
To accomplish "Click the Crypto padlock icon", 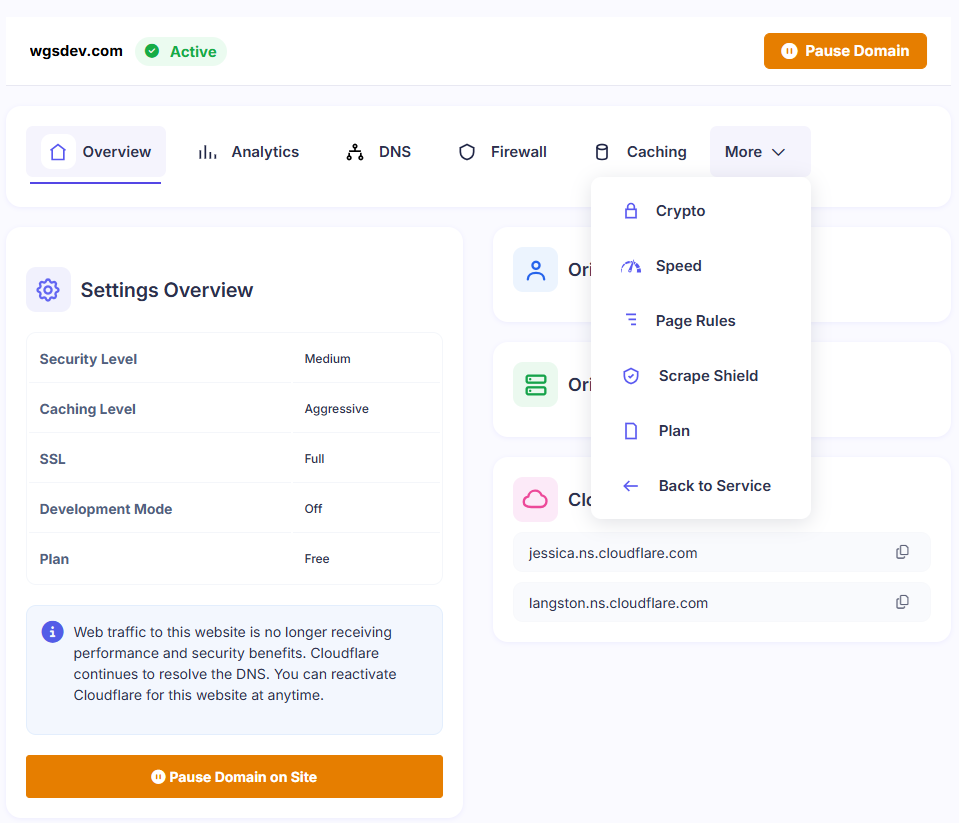I will tap(631, 211).
